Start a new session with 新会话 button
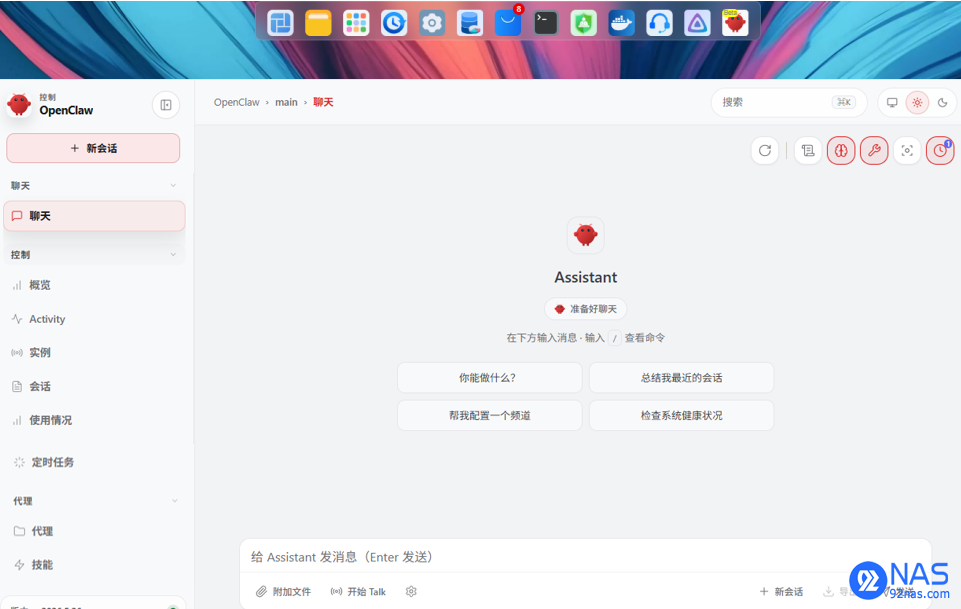961x609 pixels. (93, 148)
